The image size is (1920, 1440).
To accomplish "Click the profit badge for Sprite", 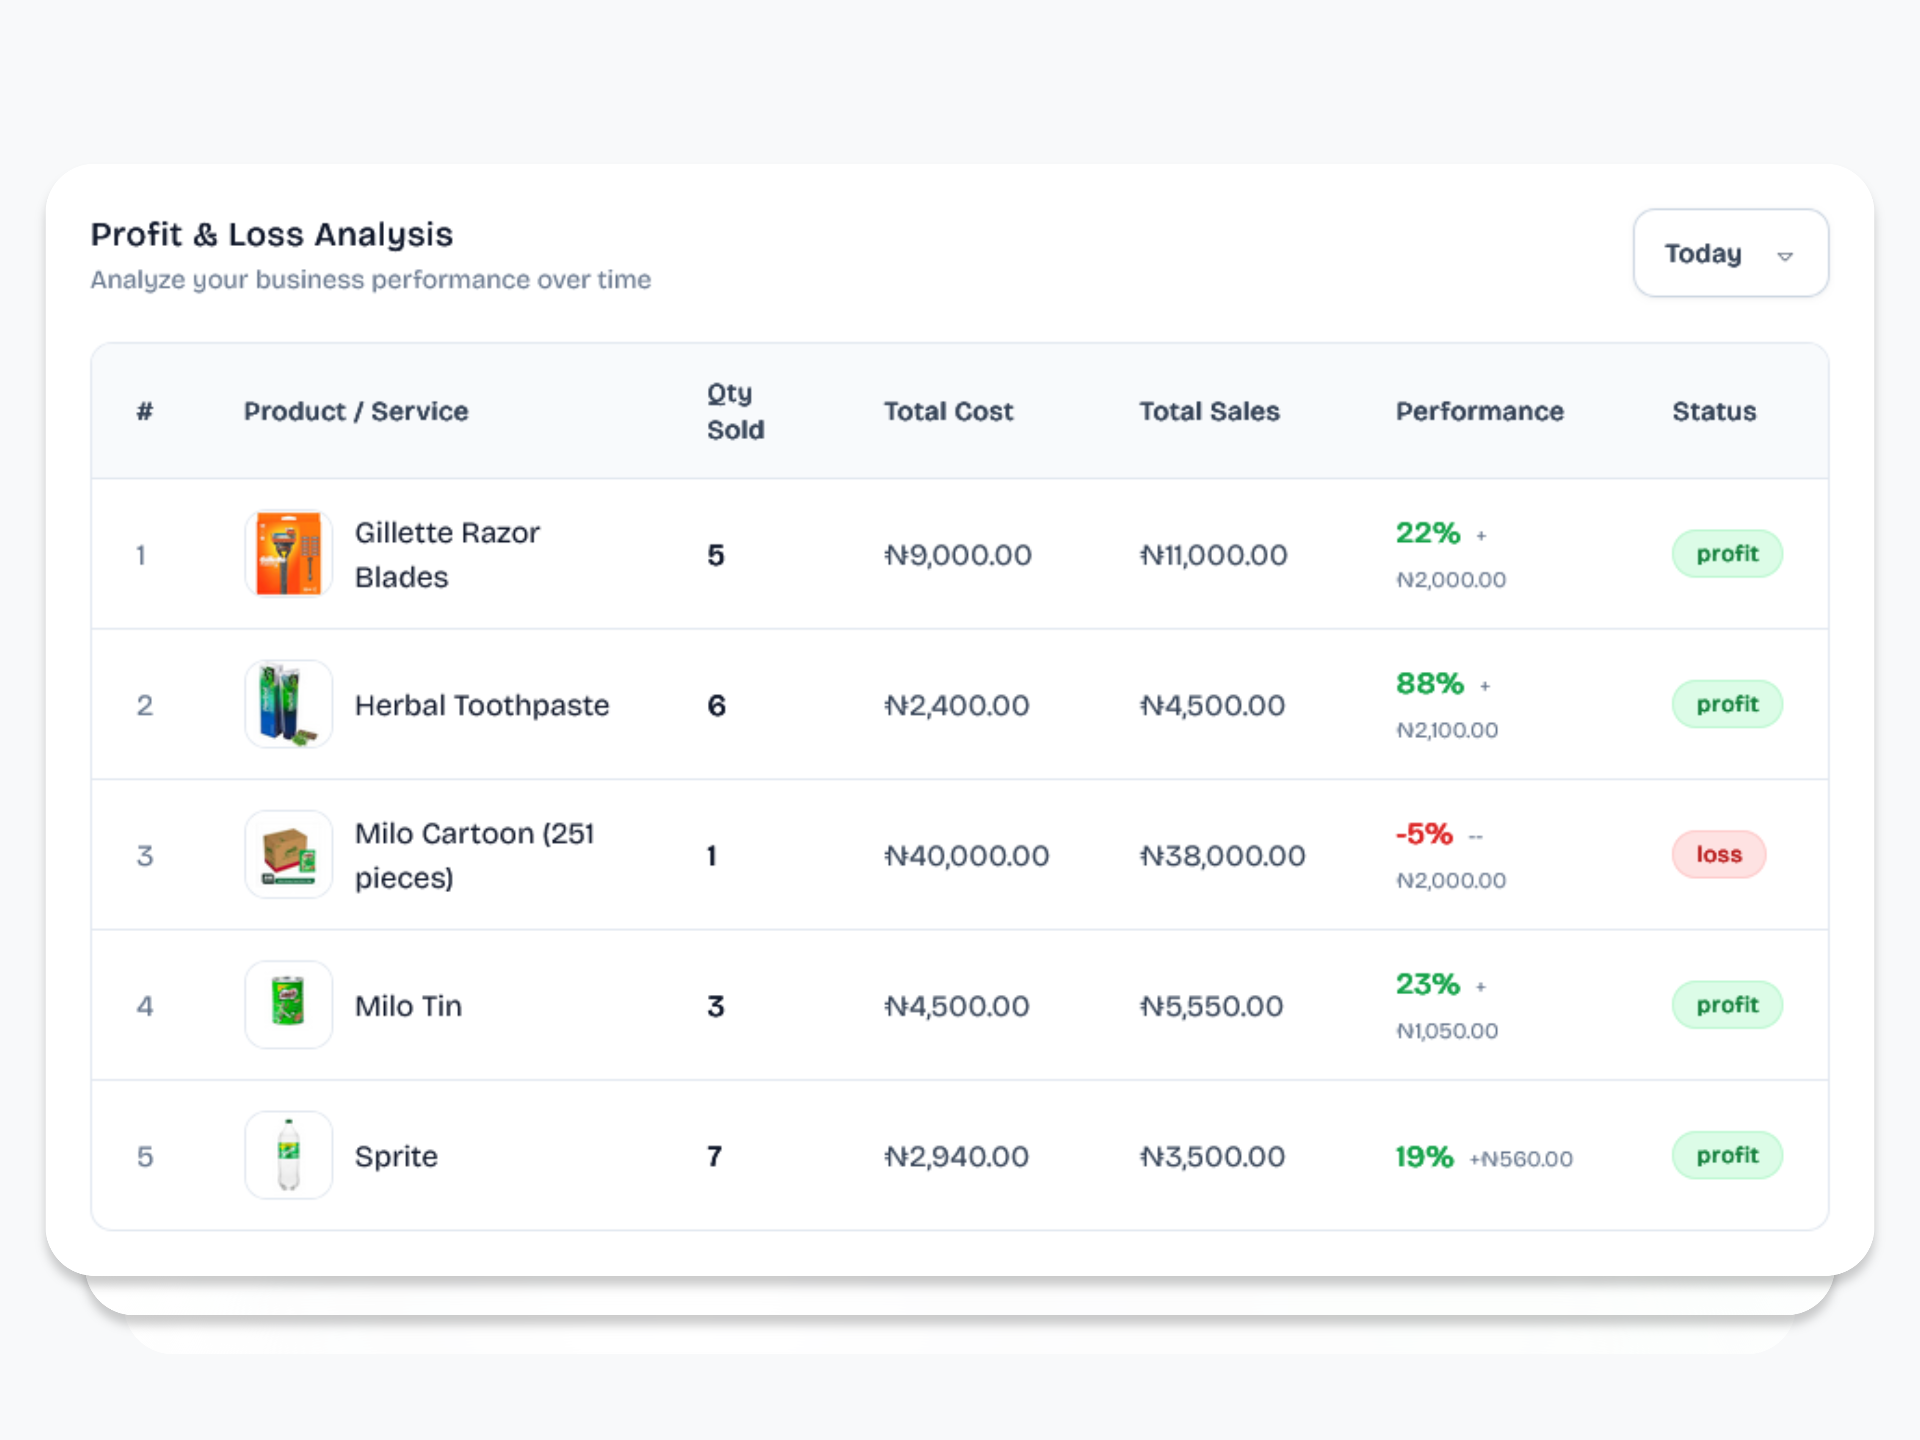I will 1726,1155.
